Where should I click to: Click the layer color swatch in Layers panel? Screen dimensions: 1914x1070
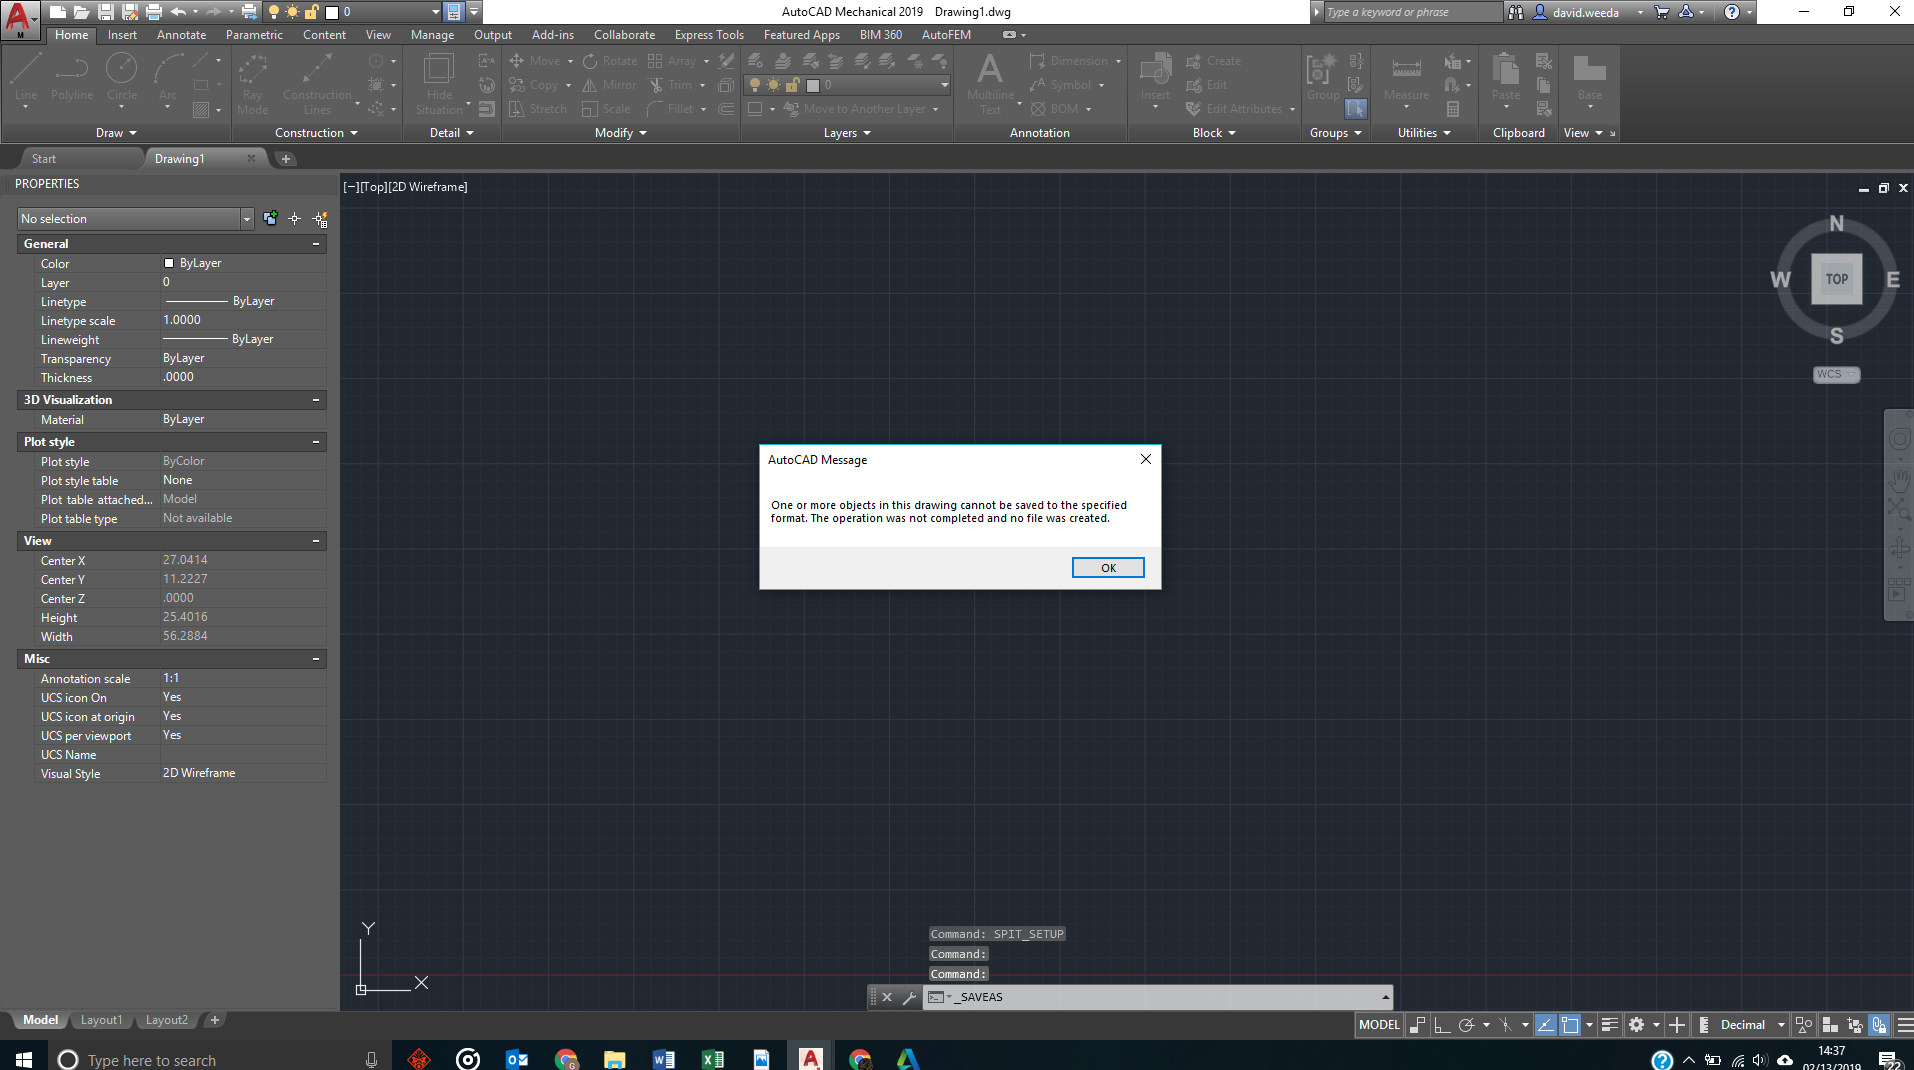[813, 85]
